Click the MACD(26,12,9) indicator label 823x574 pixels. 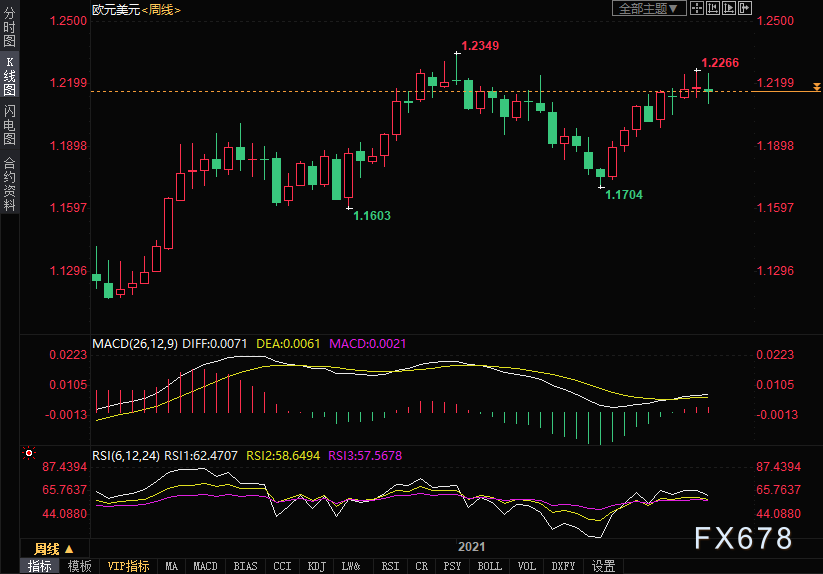[x=135, y=344]
